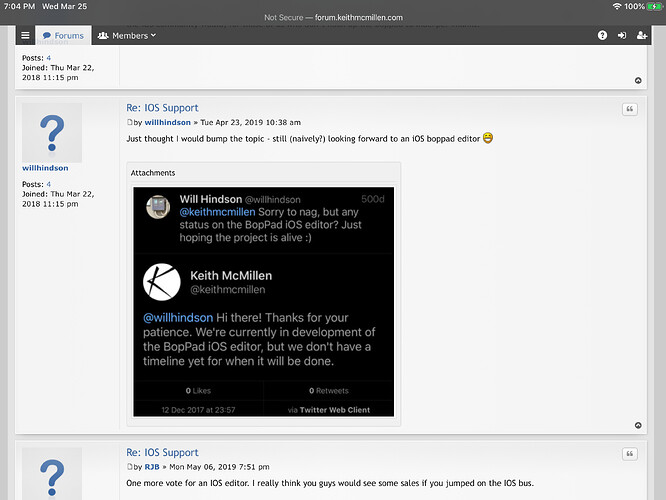Jump to top via first post's arrow
The image size is (666, 500).
[x=638, y=80]
